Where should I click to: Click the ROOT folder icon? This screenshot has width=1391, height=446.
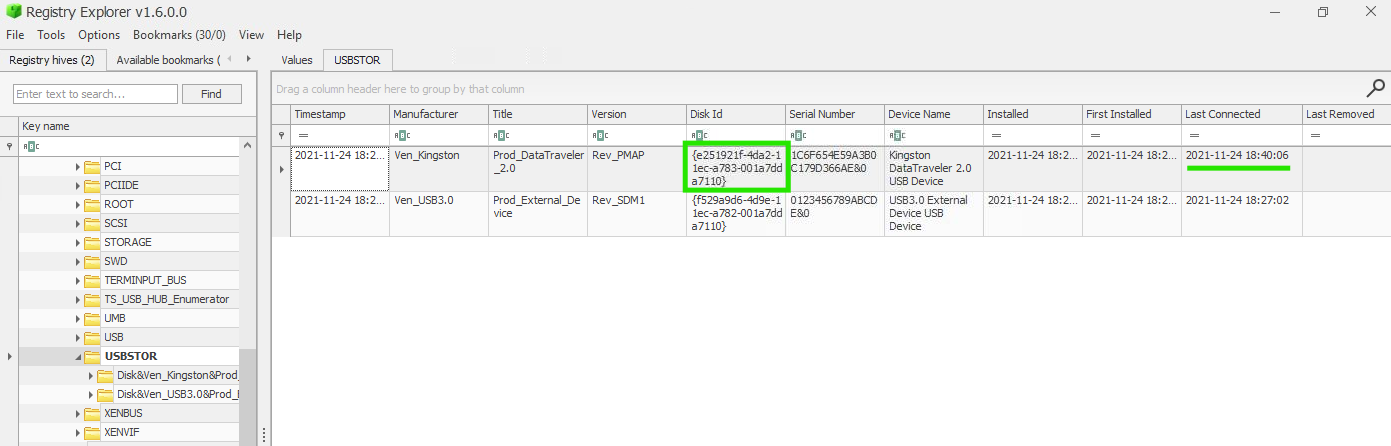(x=92, y=204)
